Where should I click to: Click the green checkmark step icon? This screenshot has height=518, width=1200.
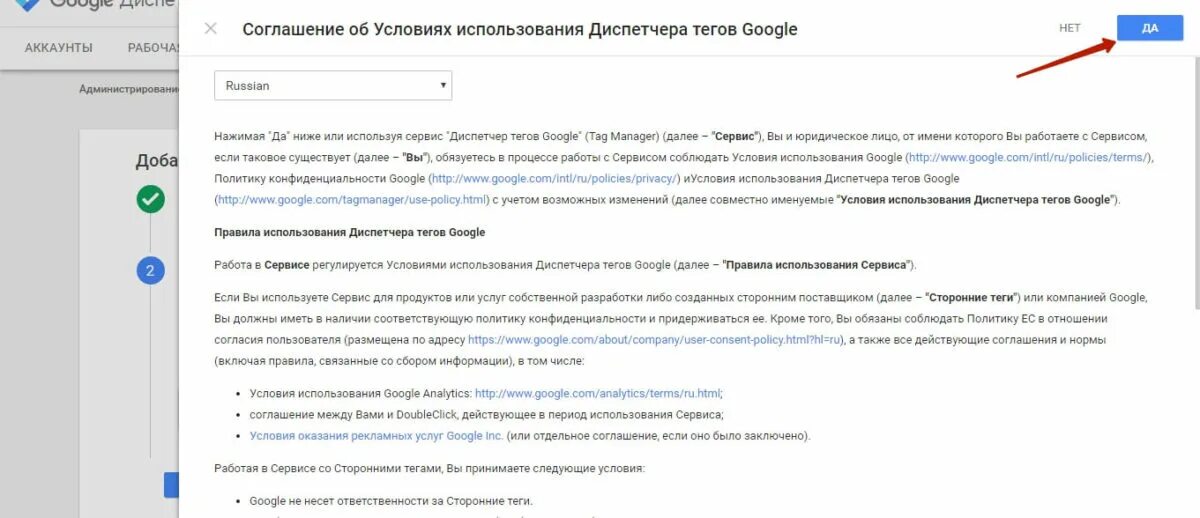tap(150, 199)
